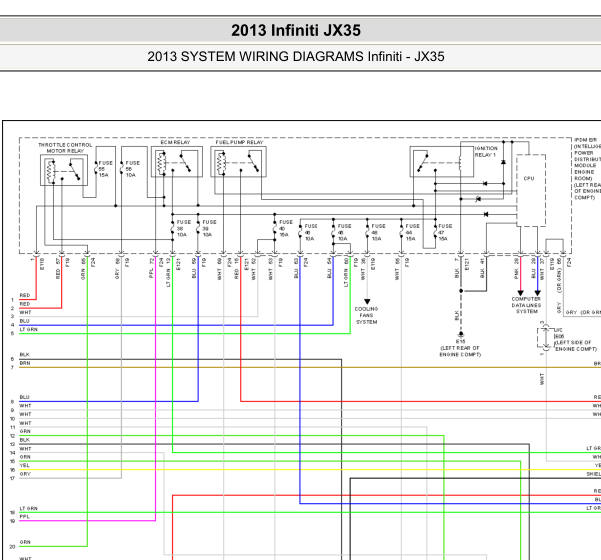The height and width of the screenshot is (560, 601).
Task: Click the 'BLU' wire label on row 4
Action: (x=25, y=321)
